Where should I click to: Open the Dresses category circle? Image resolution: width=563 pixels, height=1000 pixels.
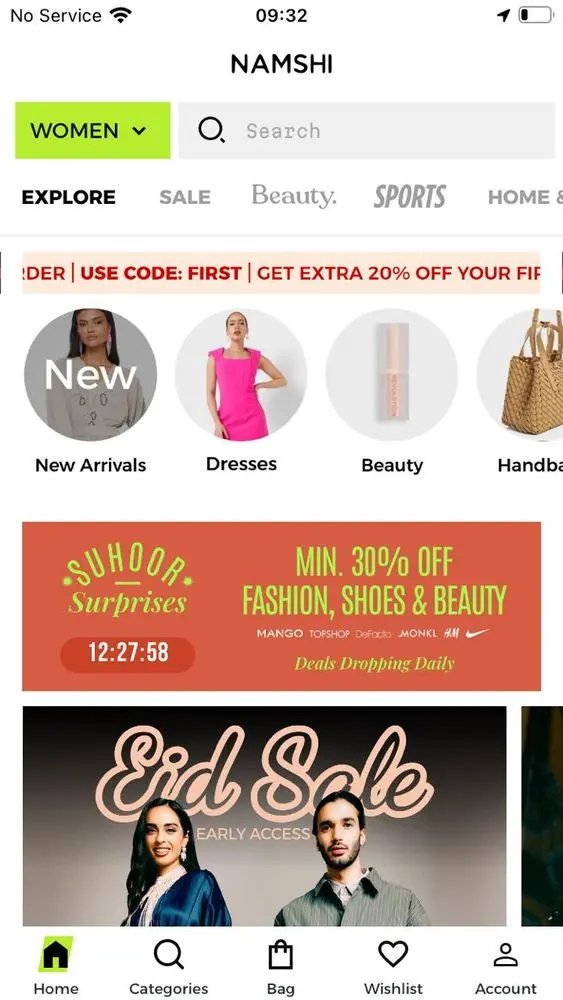[x=241, y=374]
